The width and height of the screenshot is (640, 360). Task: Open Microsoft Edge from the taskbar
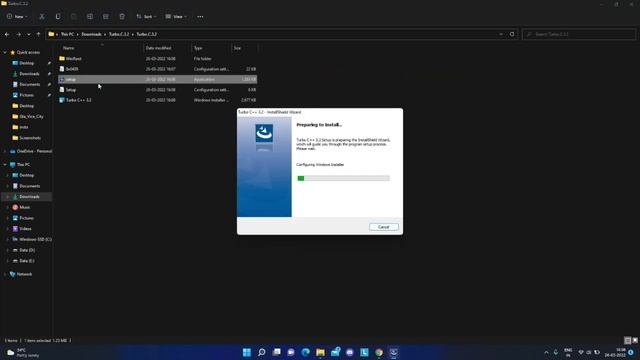(305, 352)
